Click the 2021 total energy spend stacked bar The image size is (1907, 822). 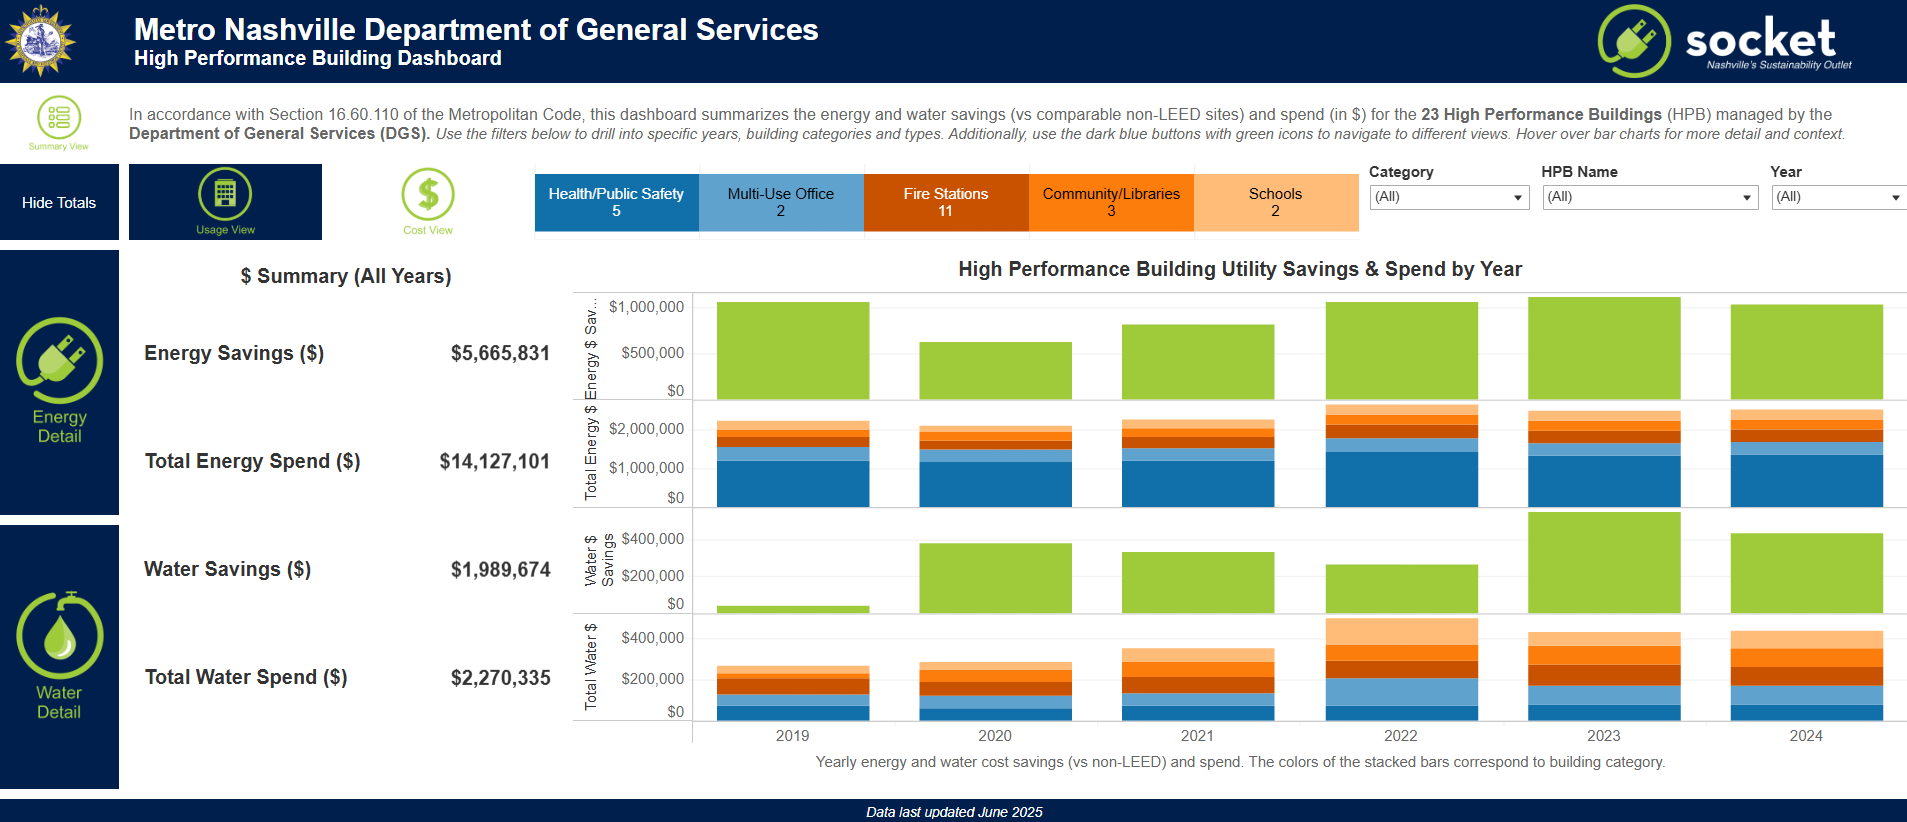[1198, 463]
